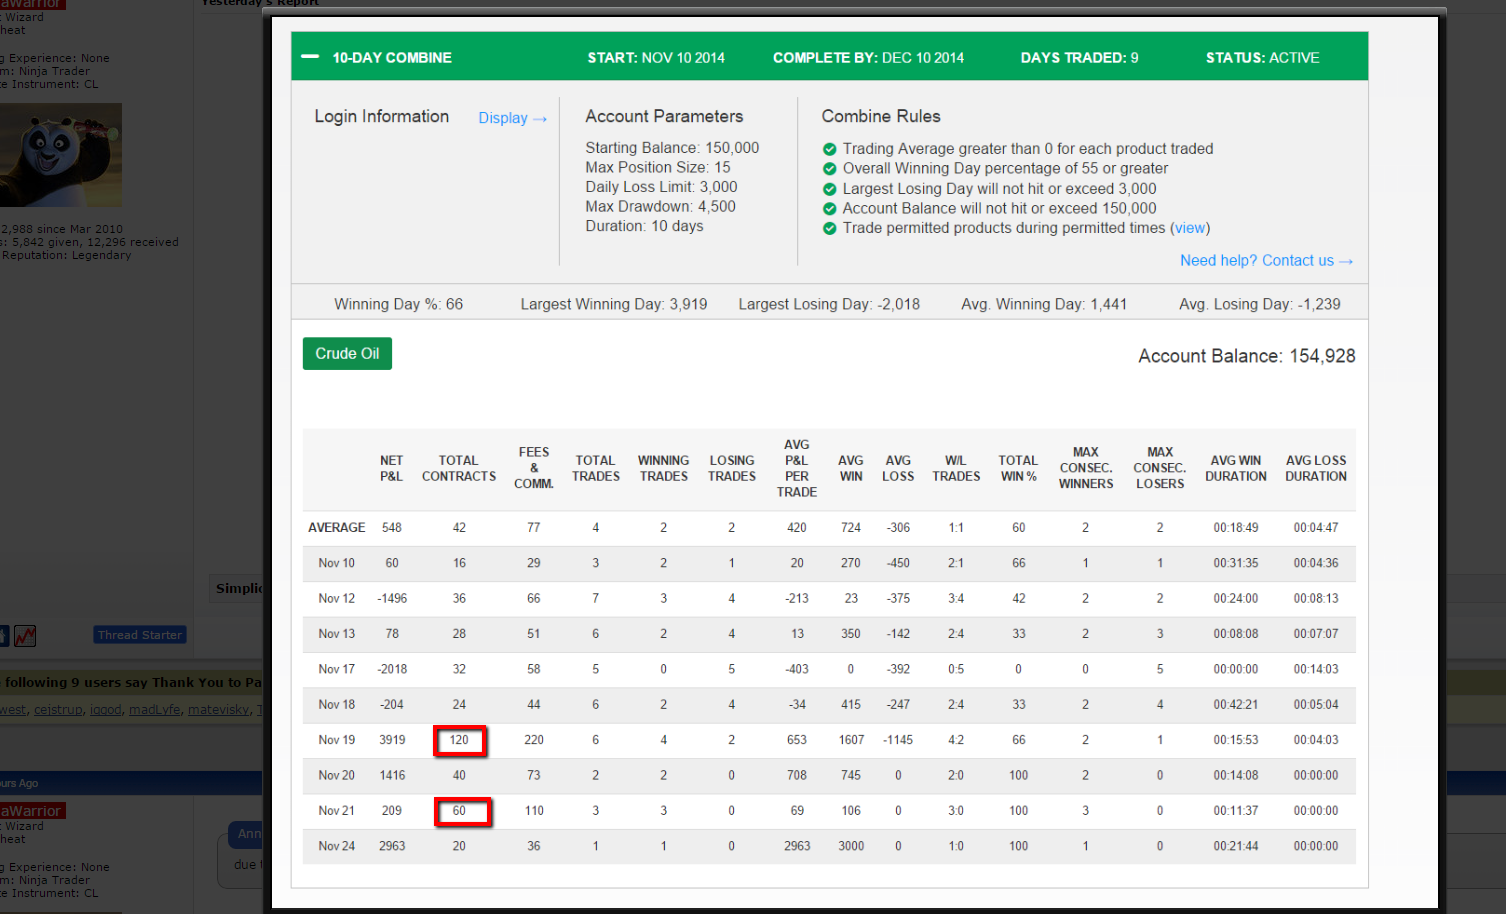Select the Nov 13 row date
1506x914 pixels.
pos(337,633)
